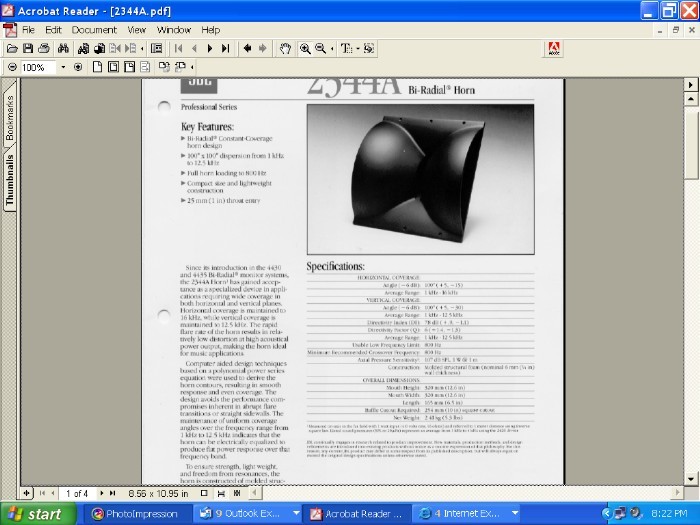Image resolution: width=700 pixels, height=525 pixels.
Task: Switch to the Thumbnails side tab
Action: coord(9,180)
